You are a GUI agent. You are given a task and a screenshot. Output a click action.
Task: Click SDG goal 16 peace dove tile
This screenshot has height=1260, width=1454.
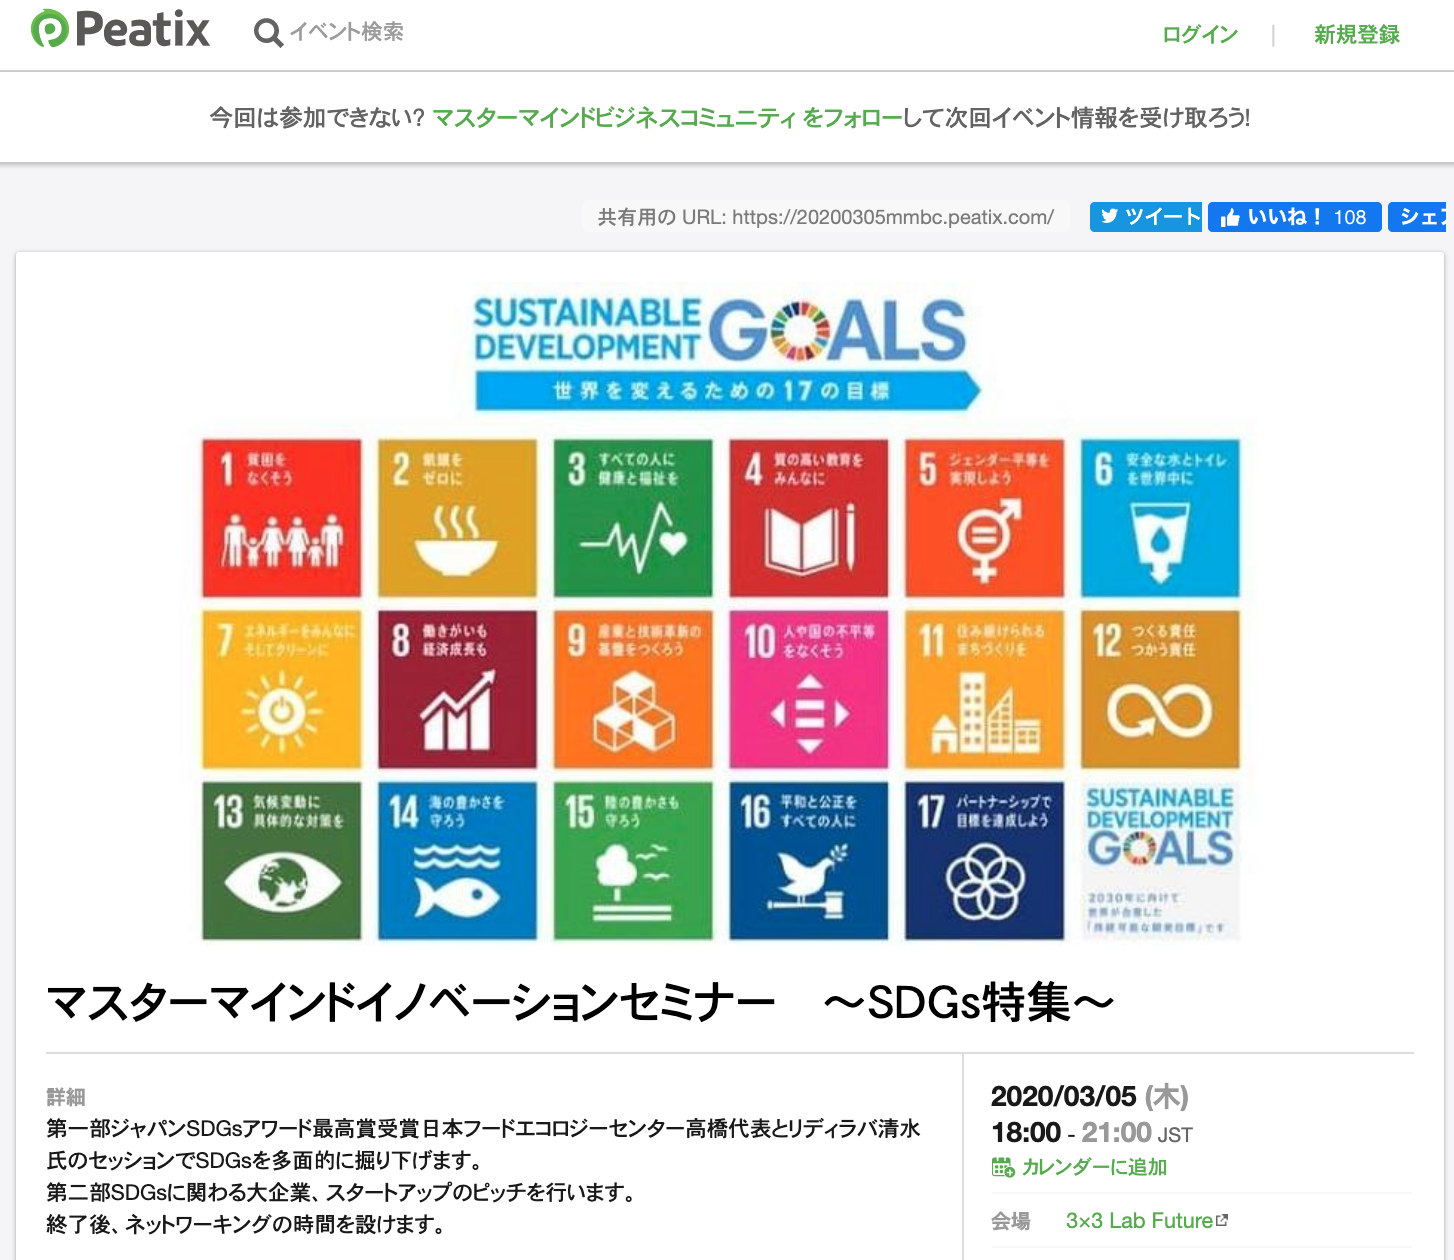point(809,861)
